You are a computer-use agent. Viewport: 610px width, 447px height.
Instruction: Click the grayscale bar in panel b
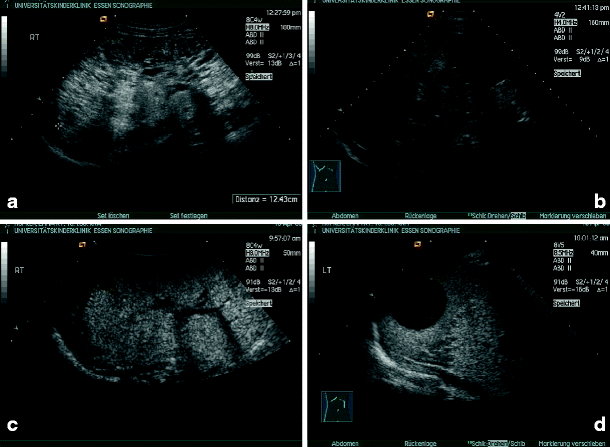312,41
